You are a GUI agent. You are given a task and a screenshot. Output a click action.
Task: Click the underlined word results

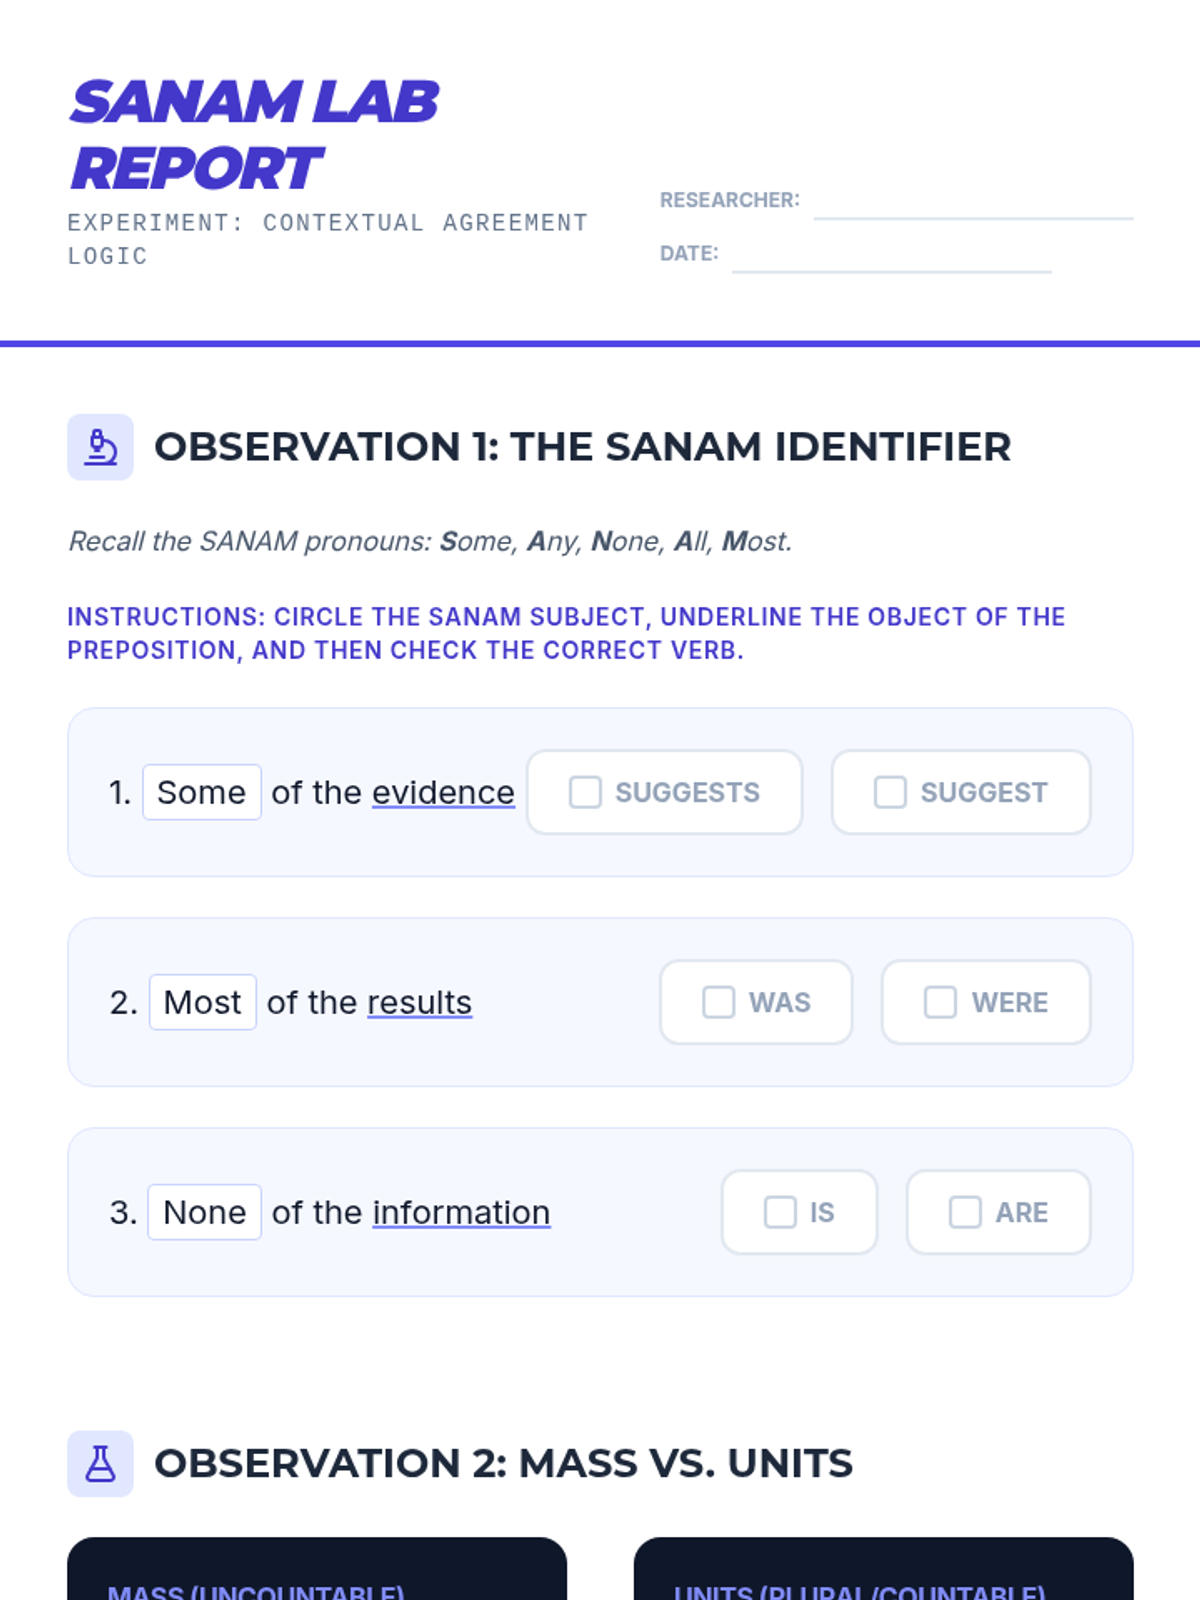(419, 1002)
